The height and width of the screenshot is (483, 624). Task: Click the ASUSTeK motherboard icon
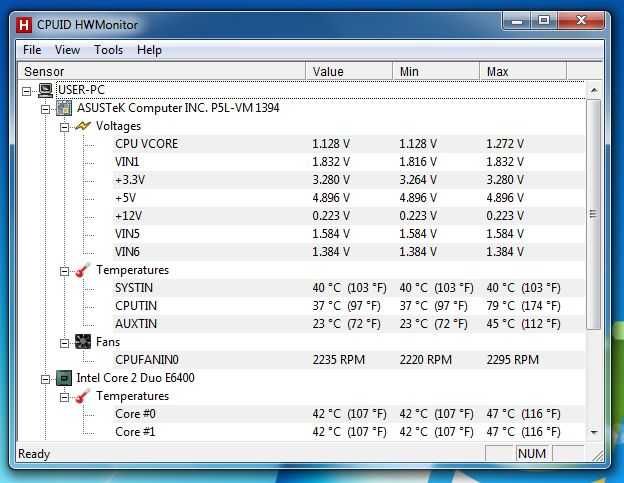tap(64, 108)
